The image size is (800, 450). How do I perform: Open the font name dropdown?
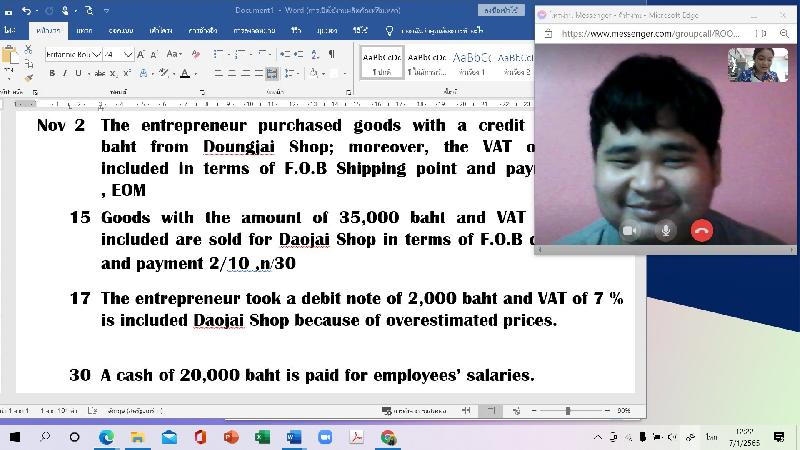tap(98, 54)
